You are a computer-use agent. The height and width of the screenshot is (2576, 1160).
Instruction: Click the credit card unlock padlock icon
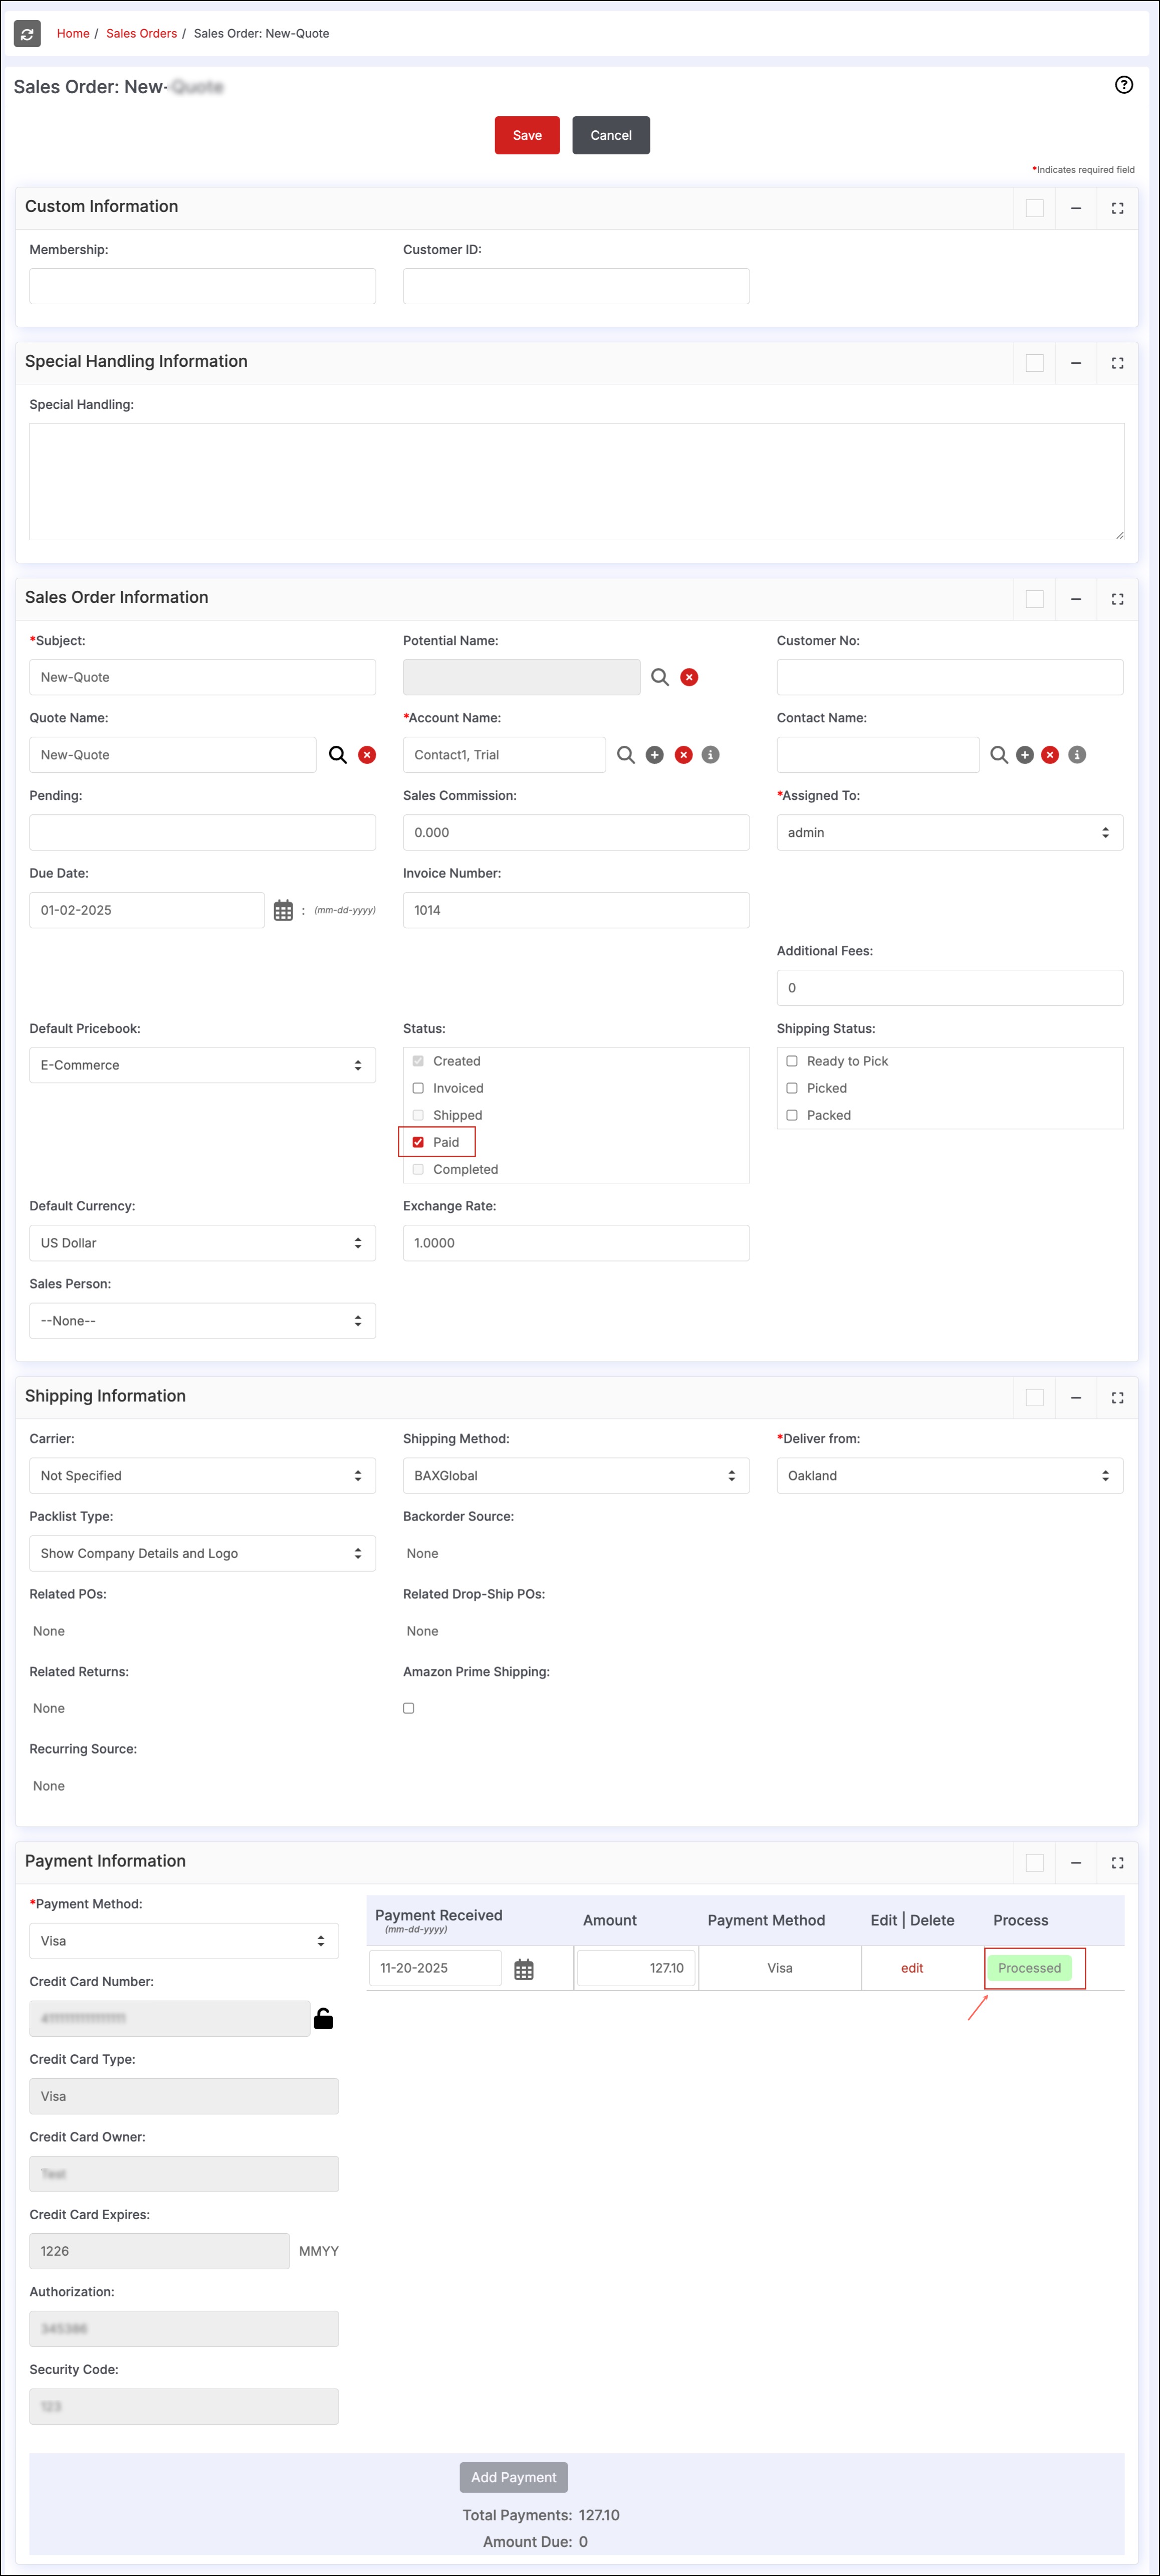click(x=323, y=2018)
